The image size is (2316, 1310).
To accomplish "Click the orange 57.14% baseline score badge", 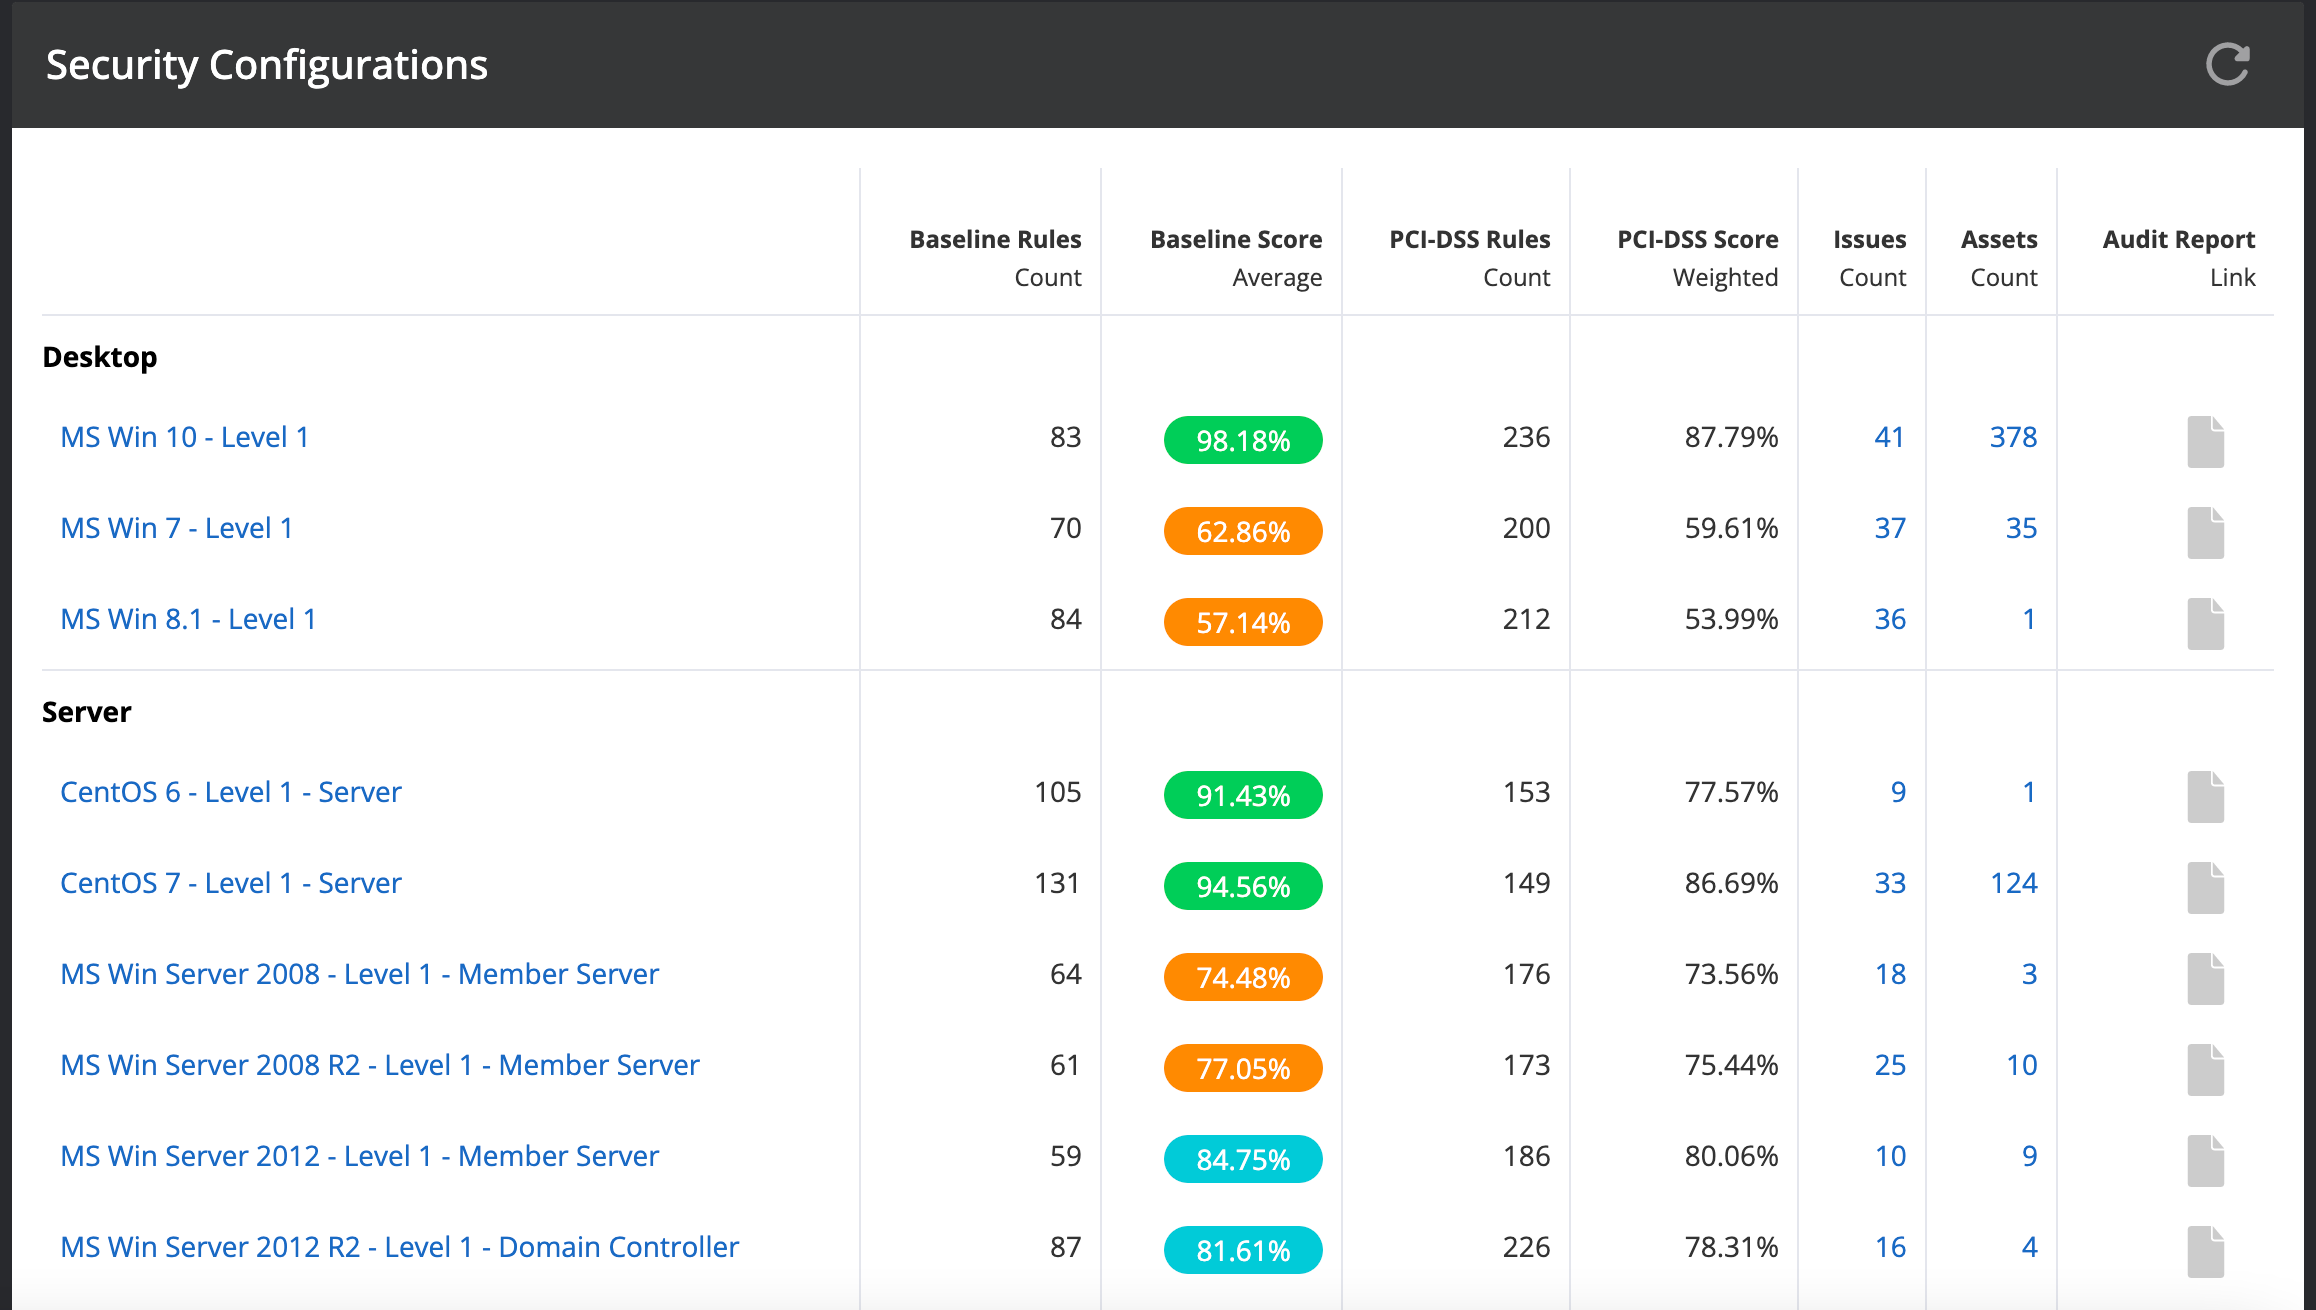I will (x=1243, y=622).
